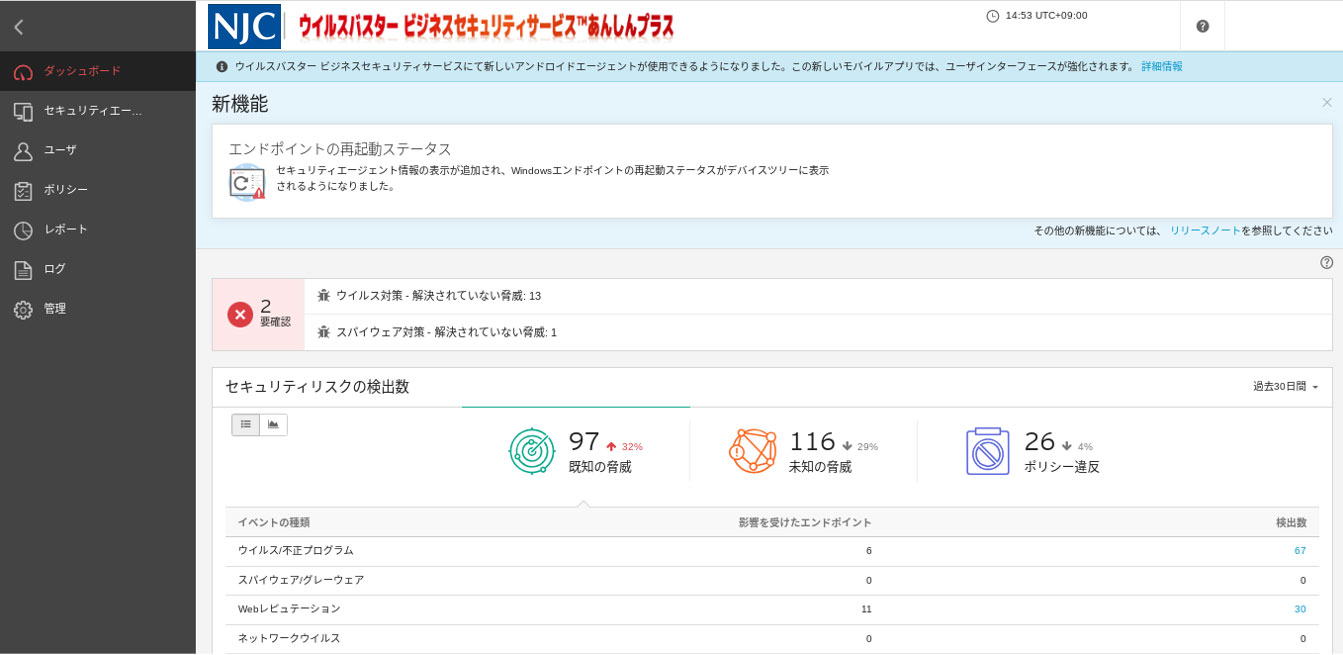Click the レポート pie chart icon
This screenshot has height=655, width=1343.
23,230
